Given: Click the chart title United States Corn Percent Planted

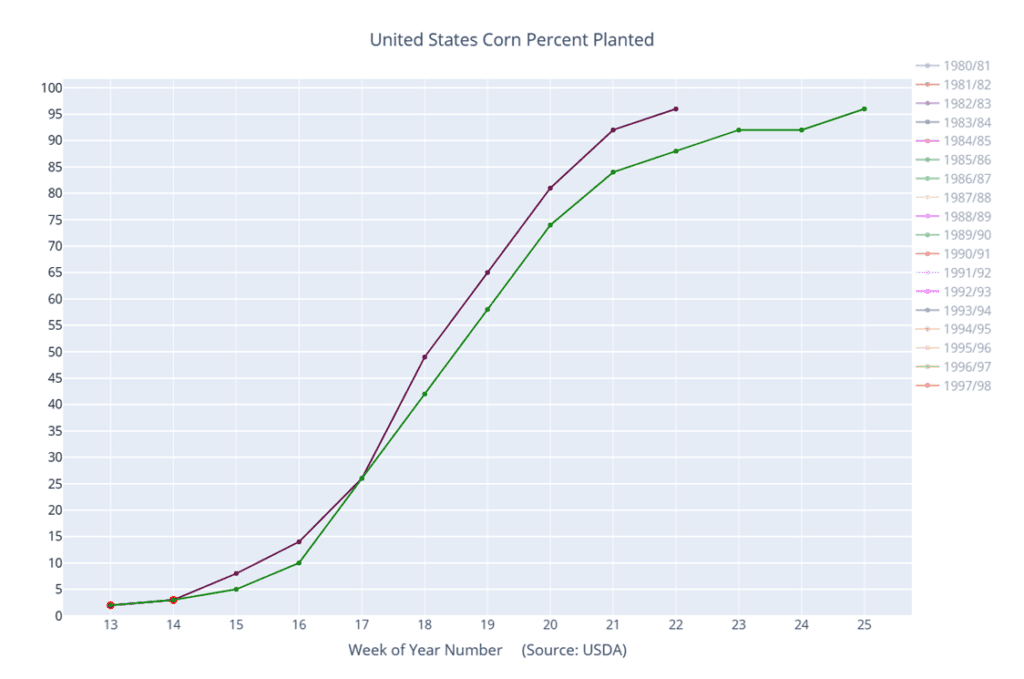Looking at the screenshot, I should (512, 40).
